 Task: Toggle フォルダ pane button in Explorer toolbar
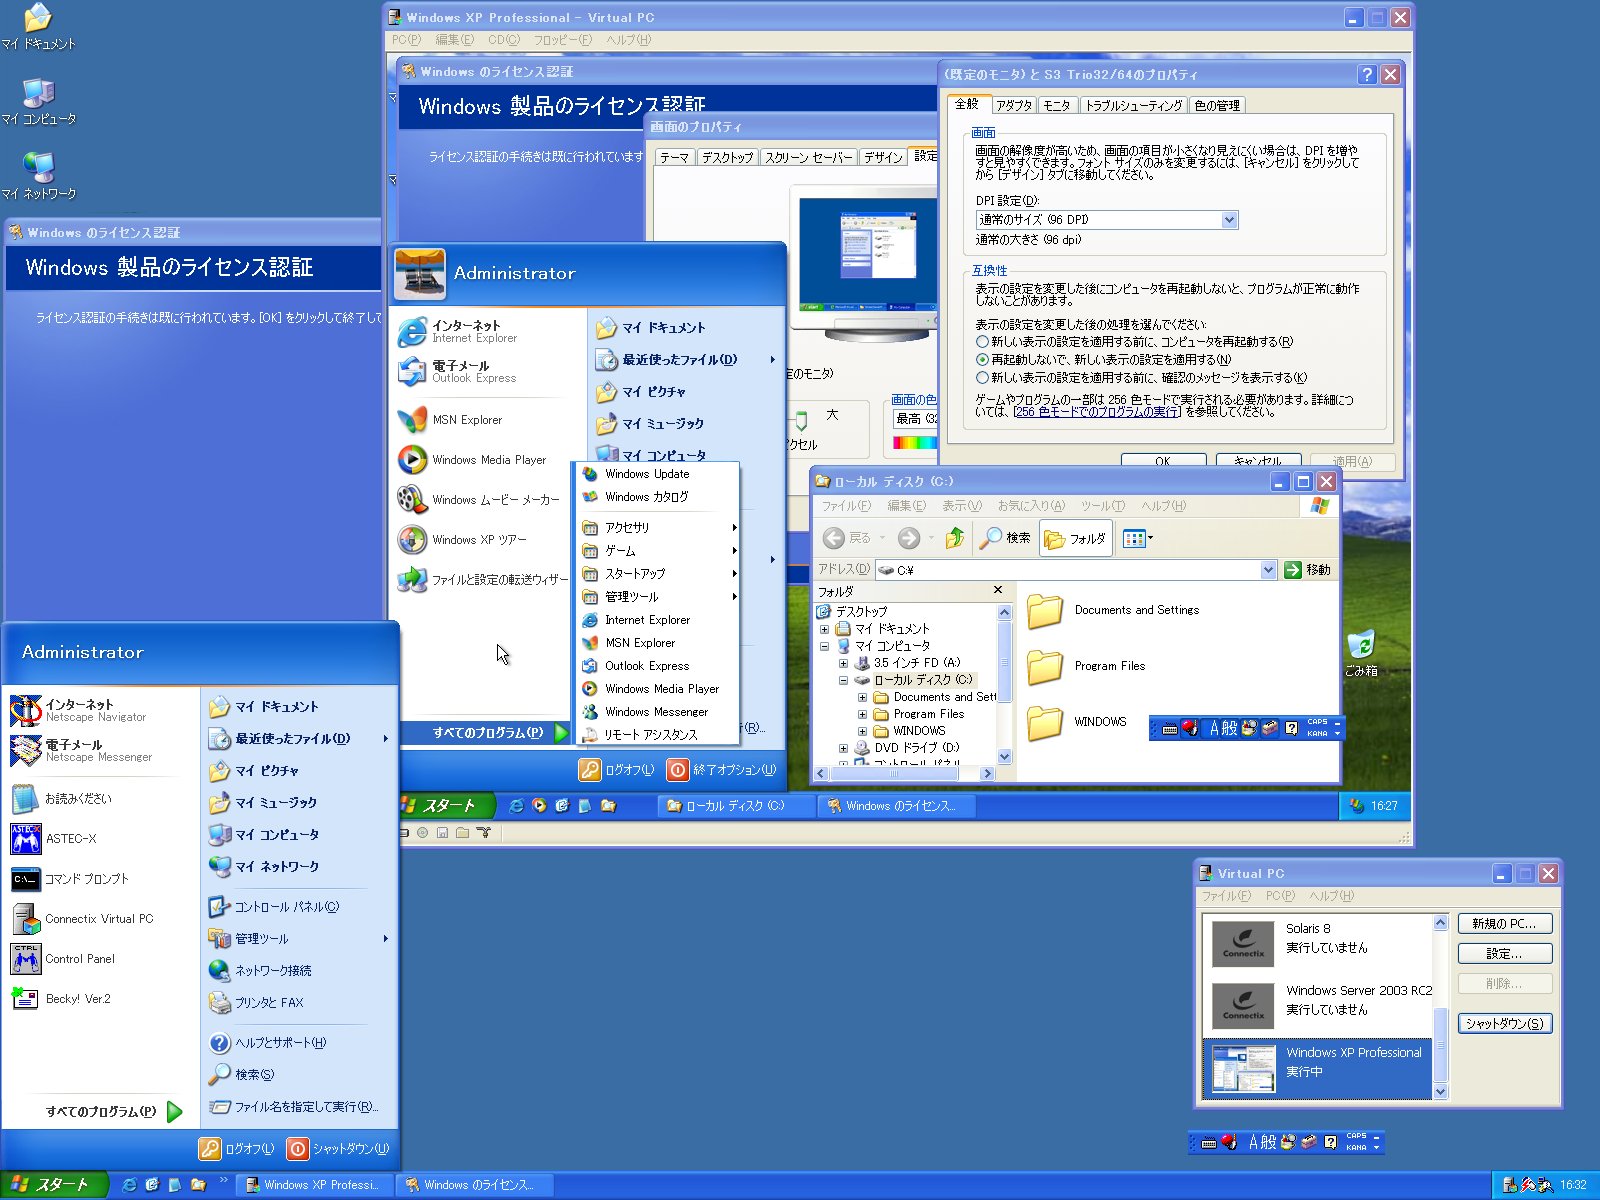(x=1076, y=538)
